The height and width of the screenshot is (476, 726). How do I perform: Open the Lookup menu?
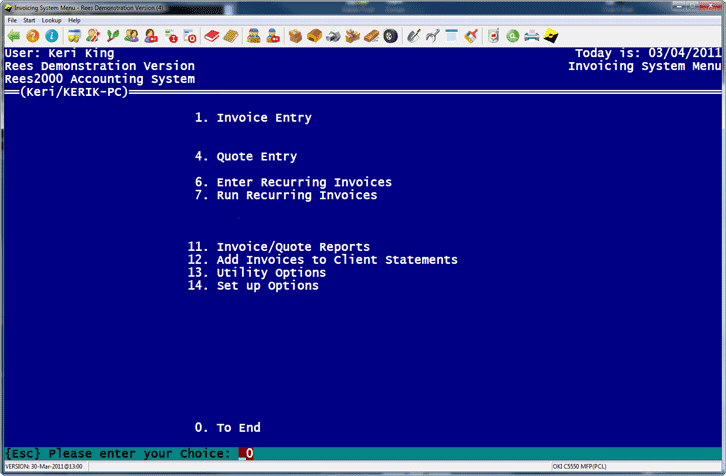click(51, 20)
